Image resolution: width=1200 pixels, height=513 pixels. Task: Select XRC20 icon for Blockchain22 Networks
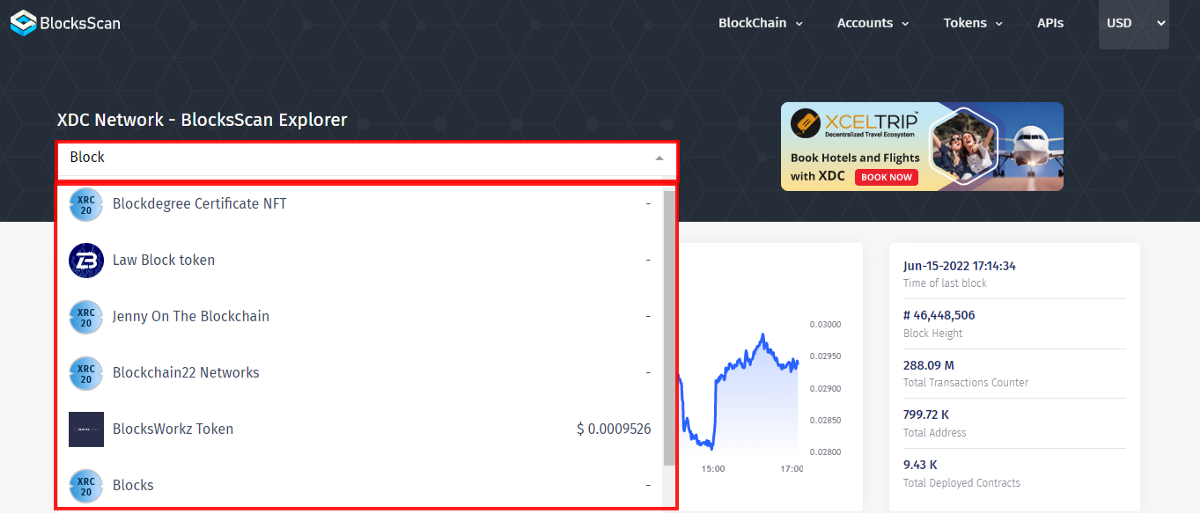click(x=86, y=373)
